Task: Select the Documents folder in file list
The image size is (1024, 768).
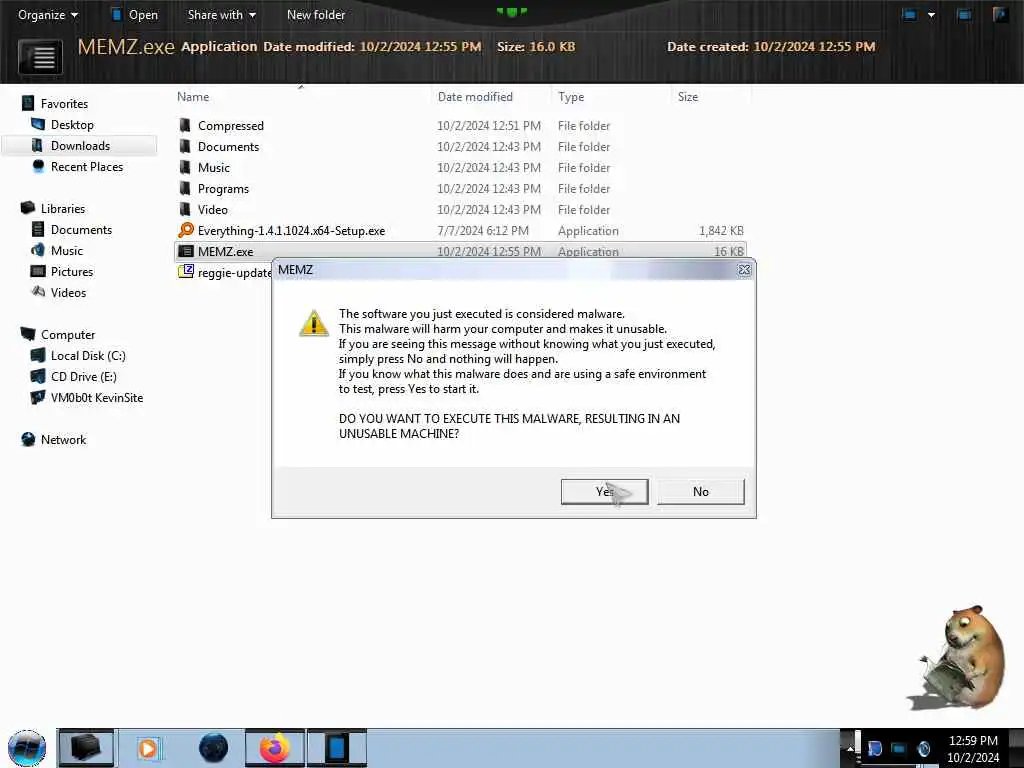Action: (228, 146)
